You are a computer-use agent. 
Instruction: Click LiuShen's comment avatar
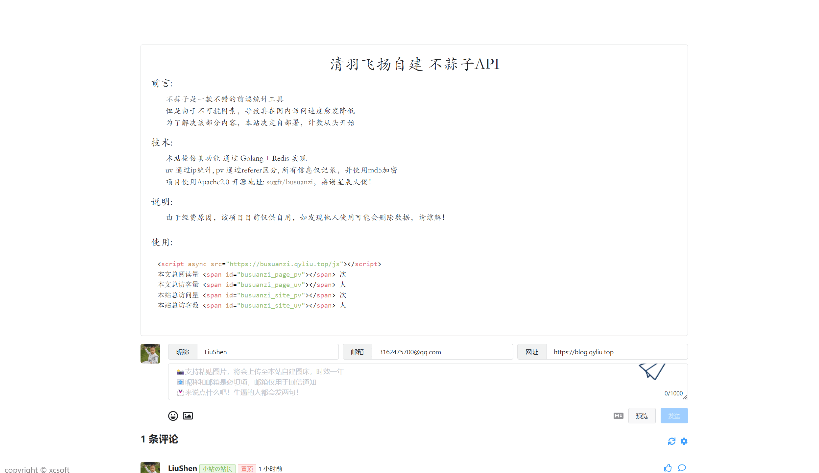tap(150, 467)
